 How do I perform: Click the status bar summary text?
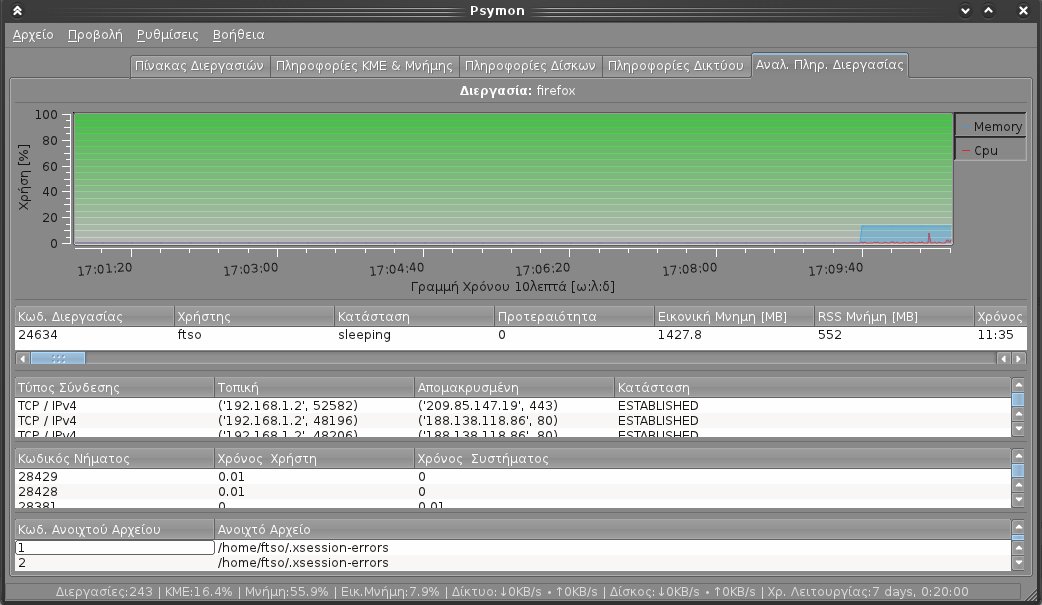[x=512, y=592]
